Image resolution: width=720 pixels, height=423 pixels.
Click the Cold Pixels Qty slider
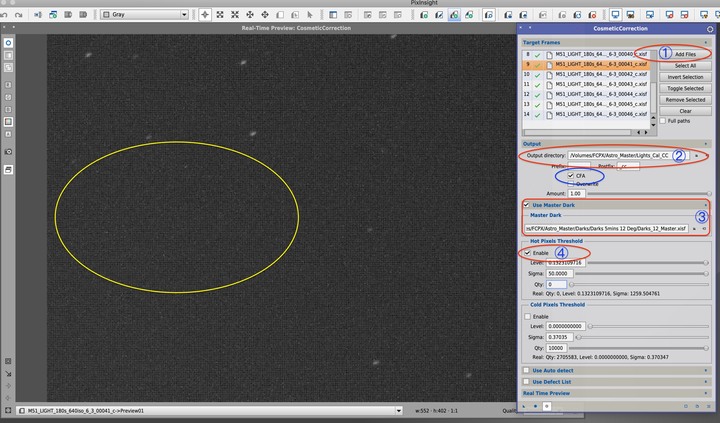coord(638,348)
